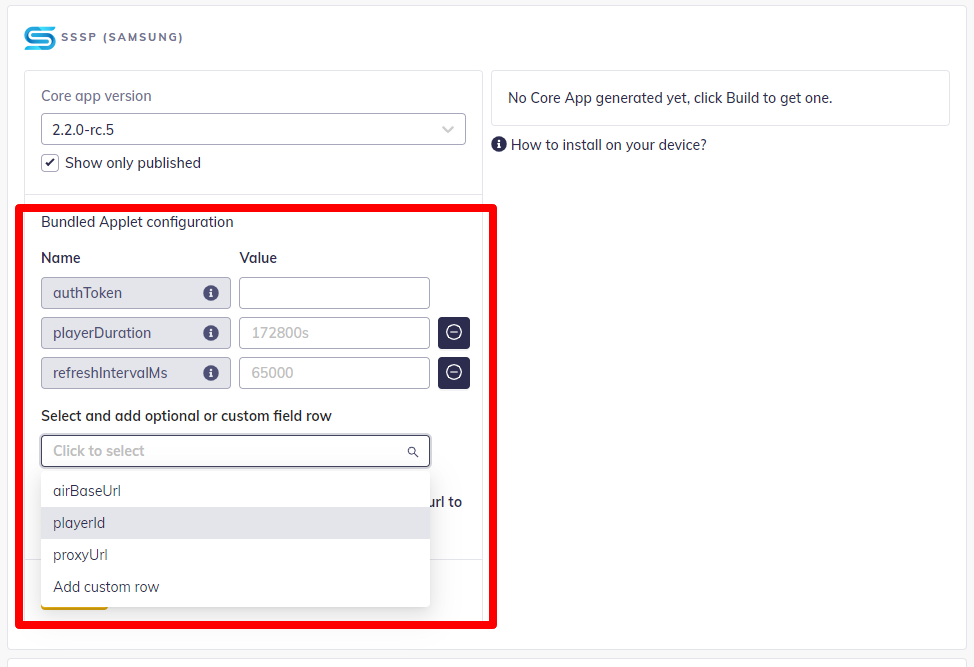Image resolution: width=974 pixels, height=667 pixels.
Task: Remove the playerDuration row
Action: 454,333
